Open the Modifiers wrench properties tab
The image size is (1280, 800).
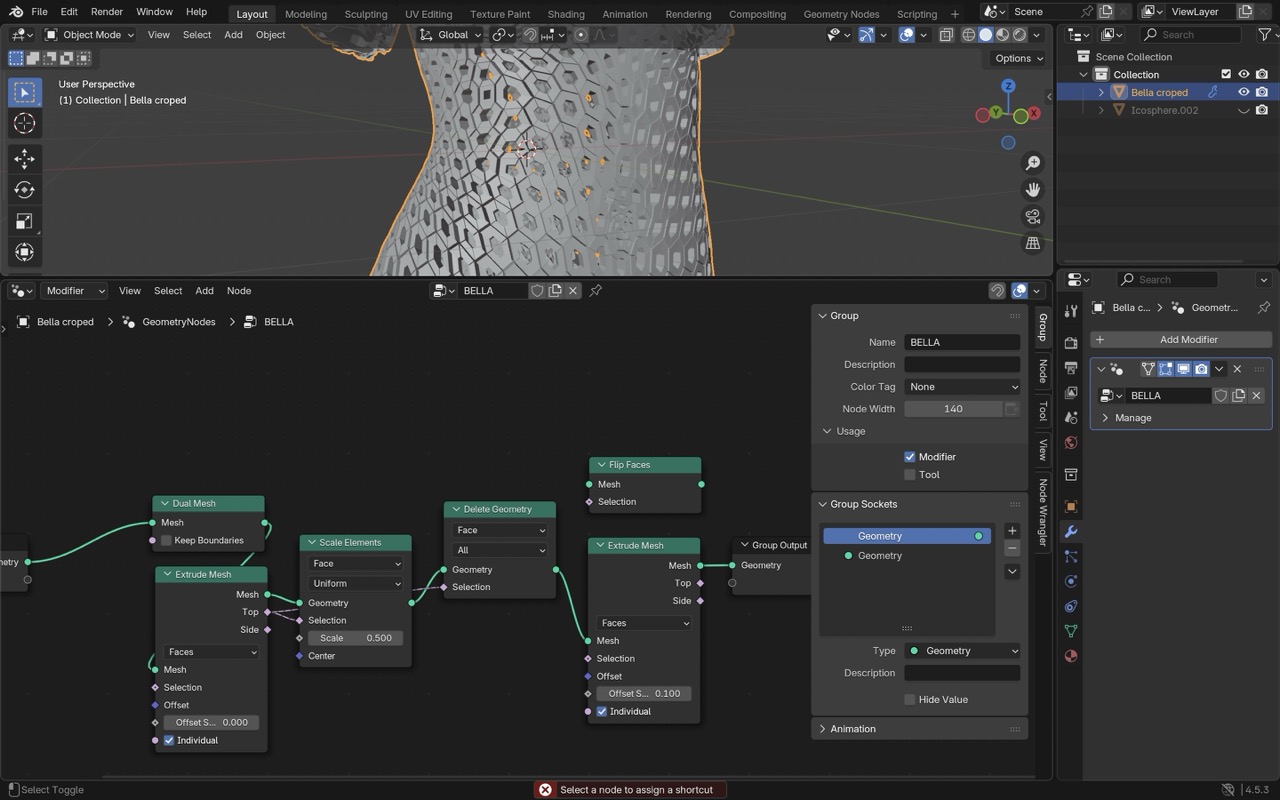pyautogui.click(x=1071, y=531)
